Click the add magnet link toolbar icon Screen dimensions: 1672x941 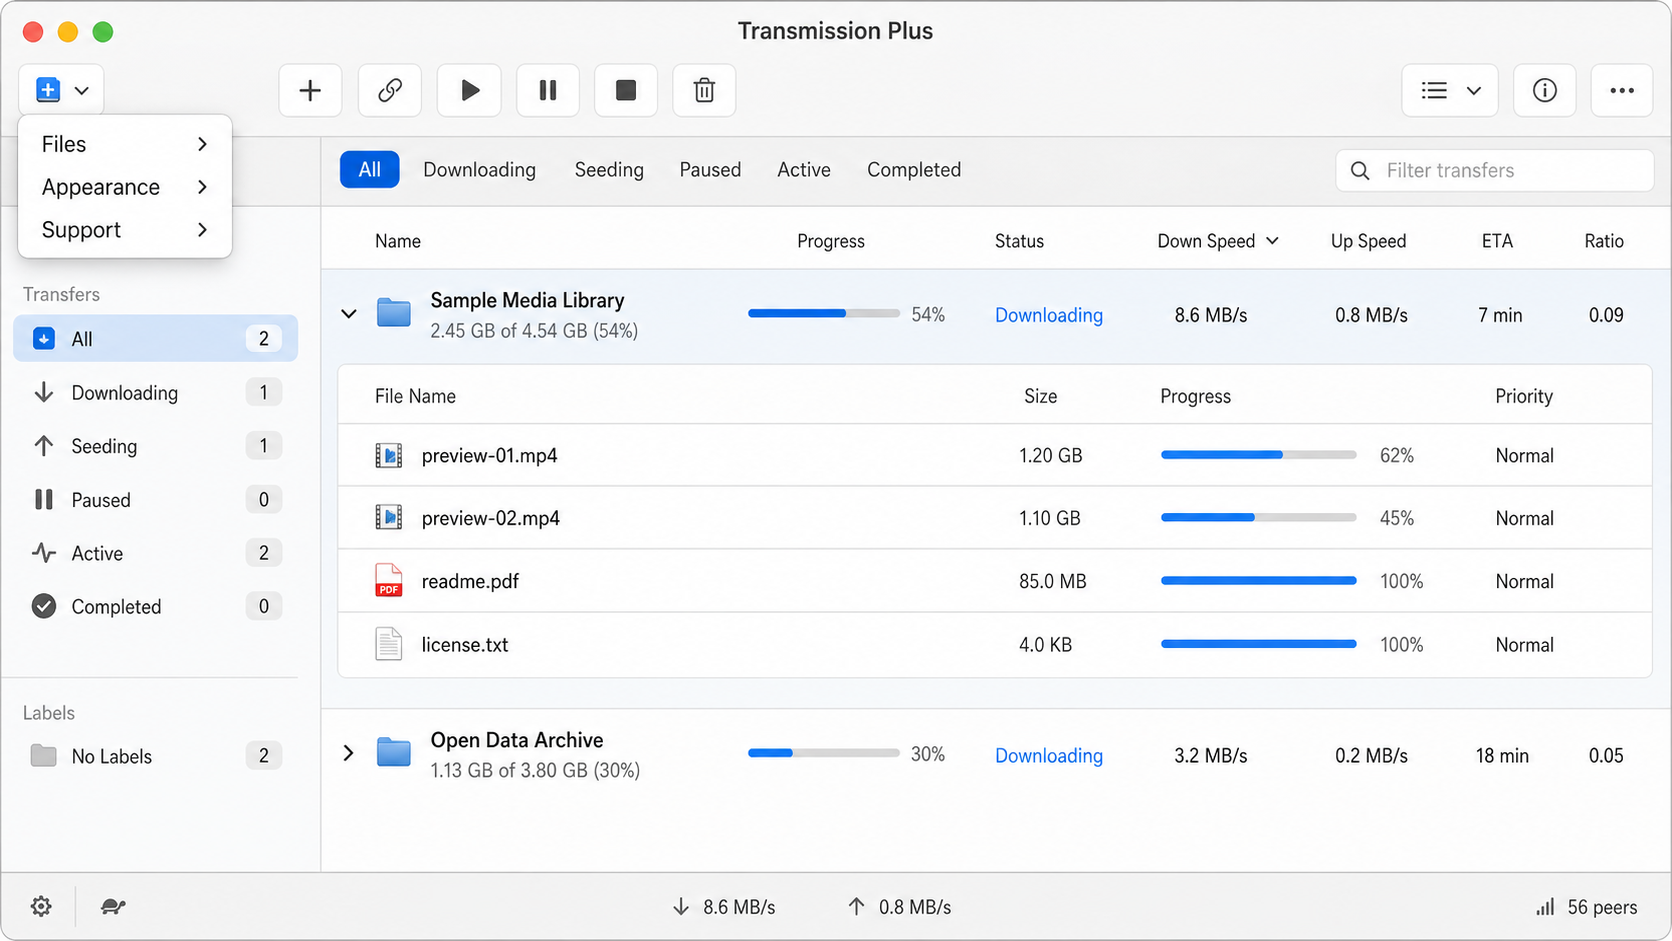389,90
